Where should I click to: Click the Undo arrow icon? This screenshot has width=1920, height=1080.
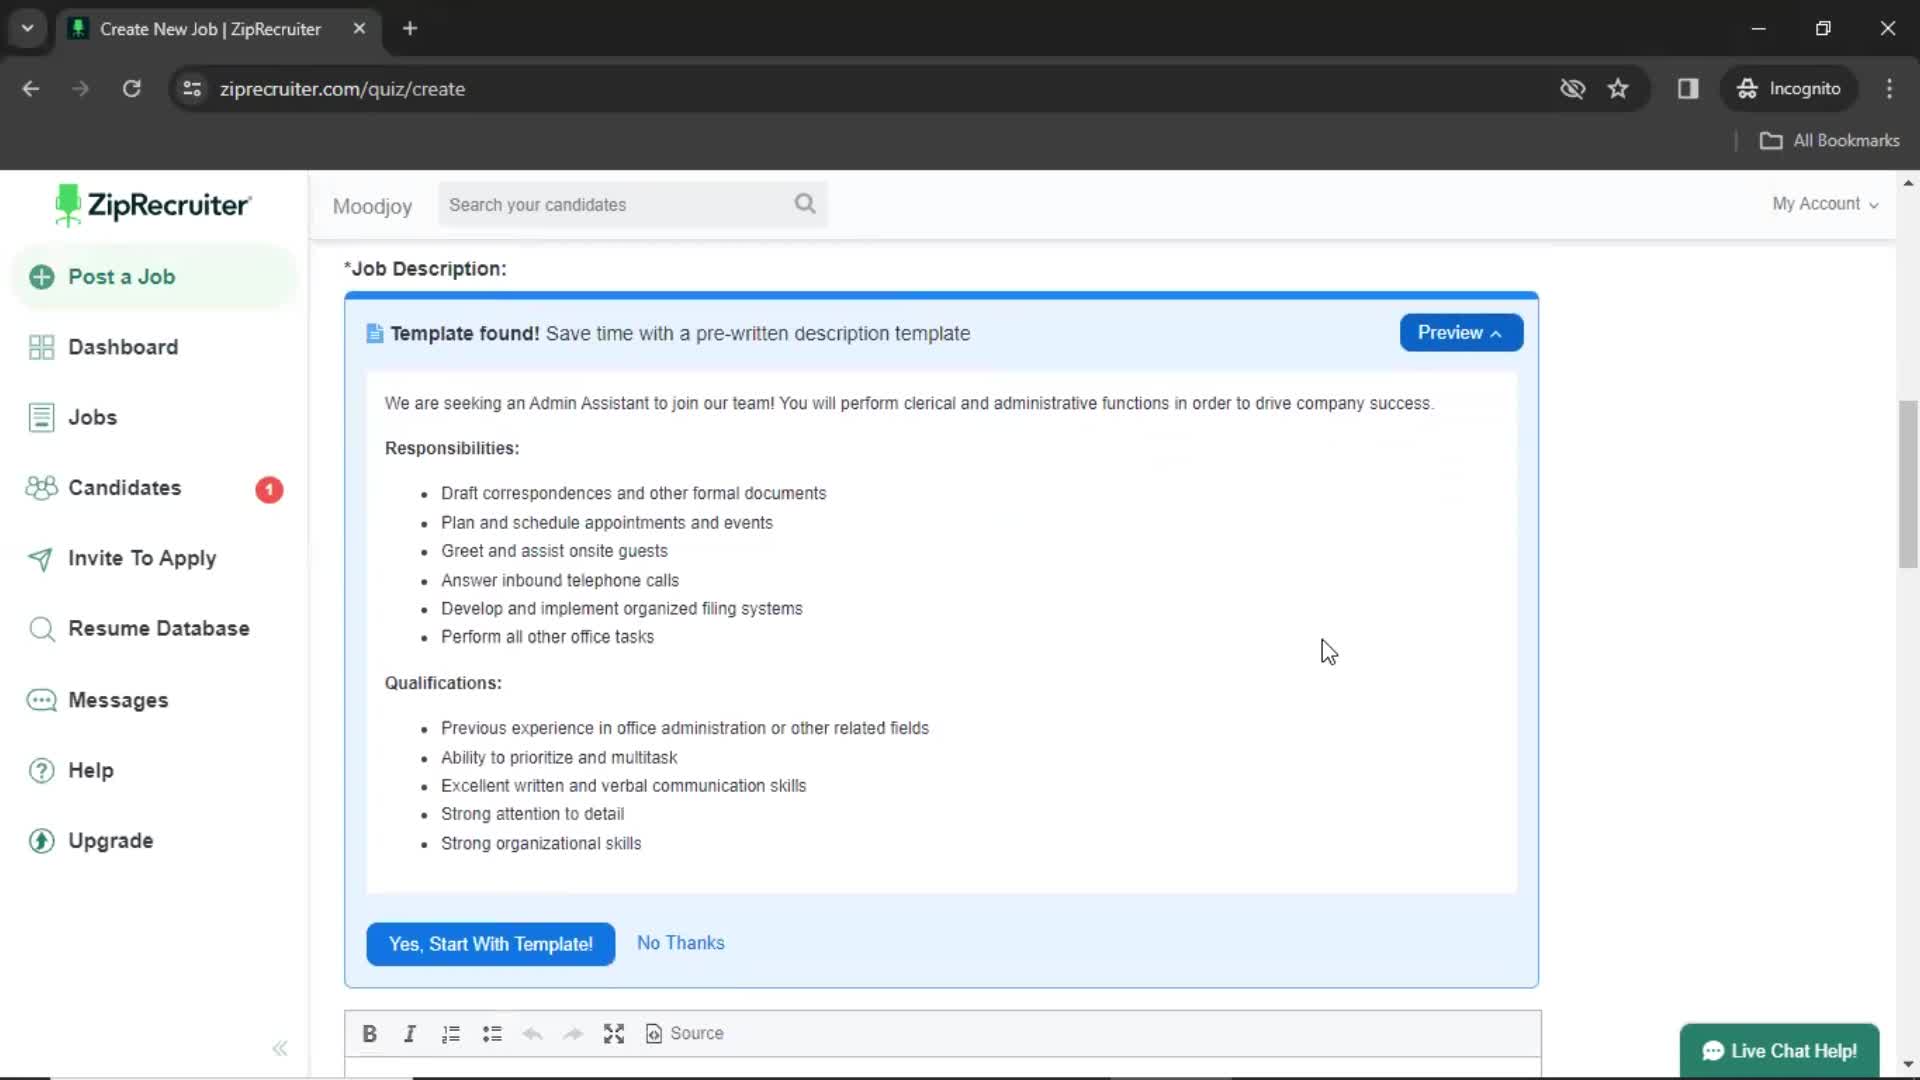(x=533, y=1034)
